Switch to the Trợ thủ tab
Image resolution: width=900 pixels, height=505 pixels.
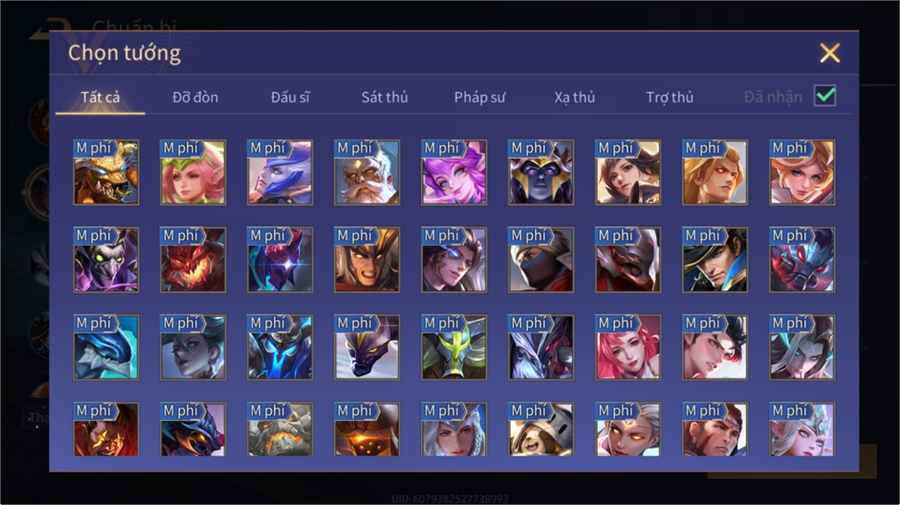[x=670, y=97]
